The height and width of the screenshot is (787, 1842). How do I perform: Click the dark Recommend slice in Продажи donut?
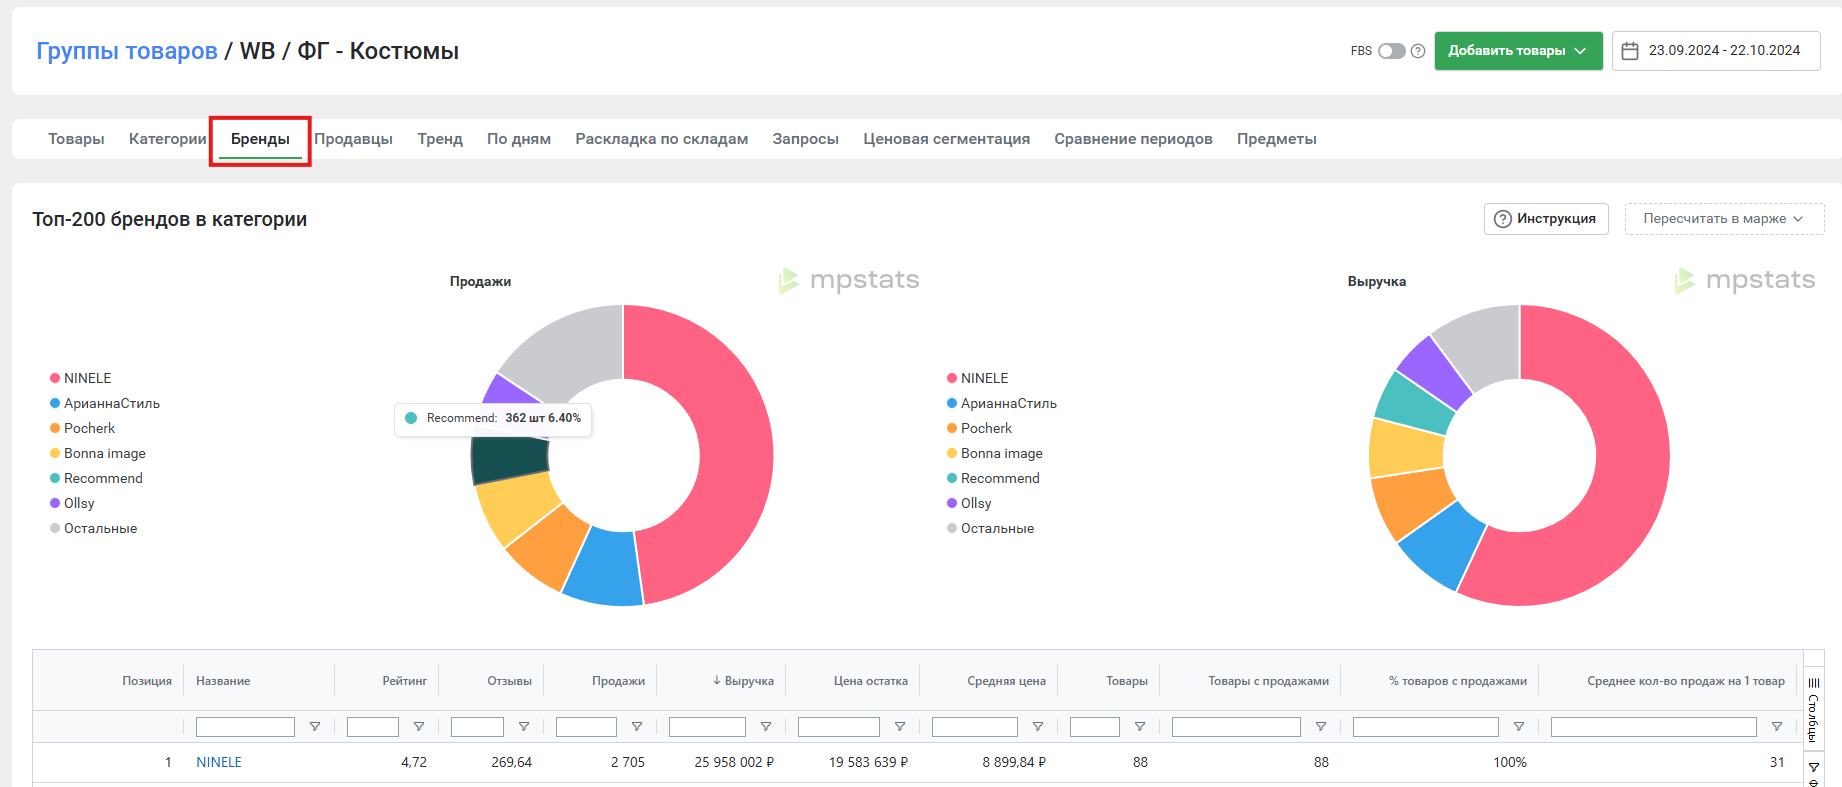[x=509, y=460]
